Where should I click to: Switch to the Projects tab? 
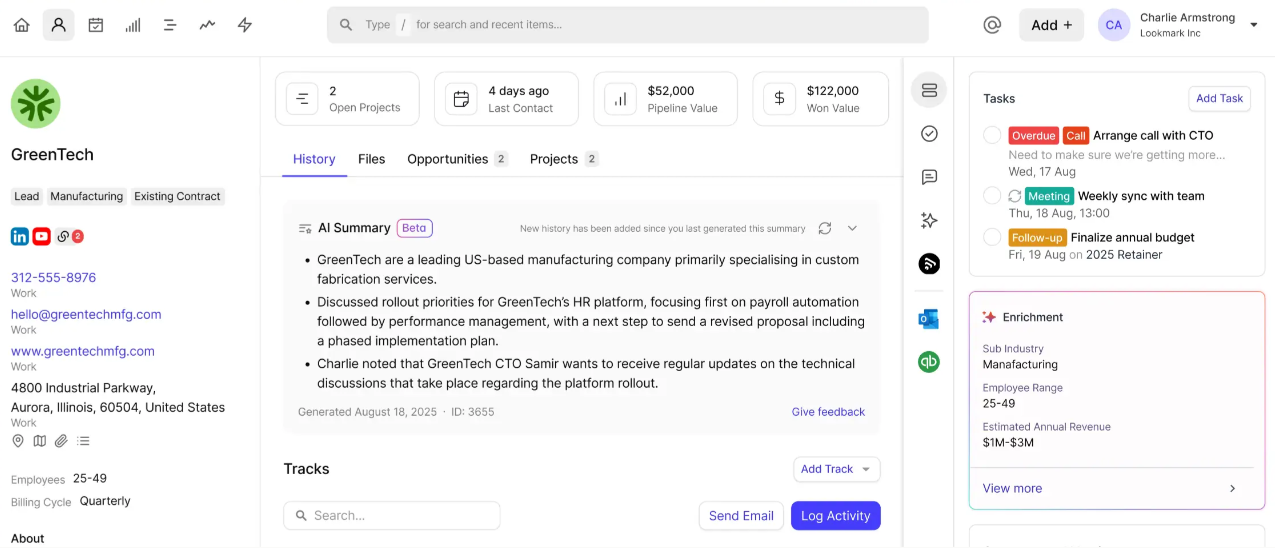pyautogui.click(x=564, y=159)
